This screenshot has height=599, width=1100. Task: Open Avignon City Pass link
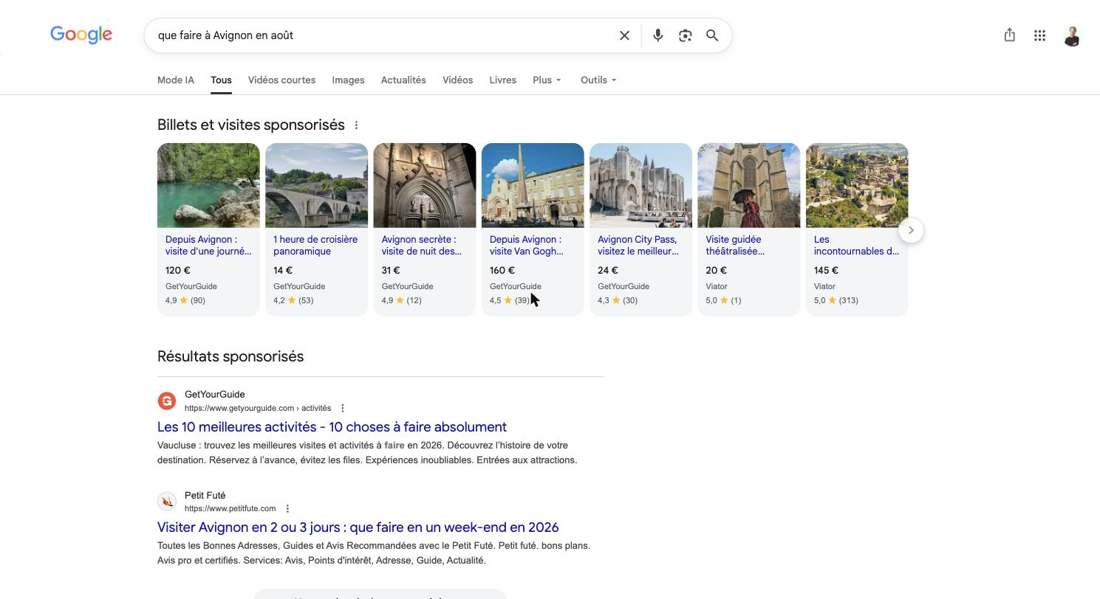[x=638, y=245]
